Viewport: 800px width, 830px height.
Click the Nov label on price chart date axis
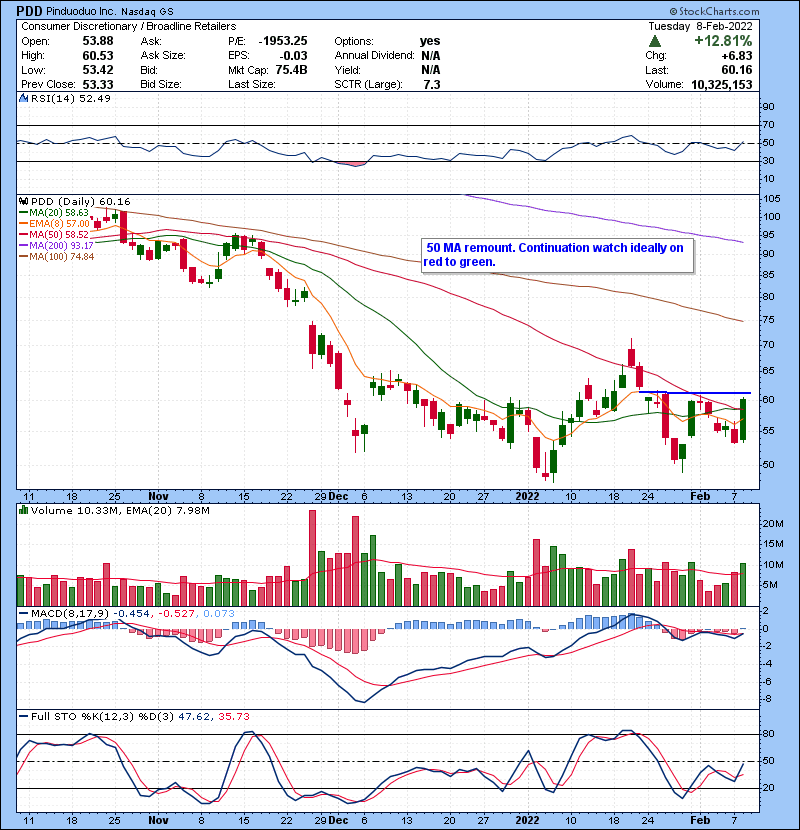158,497
